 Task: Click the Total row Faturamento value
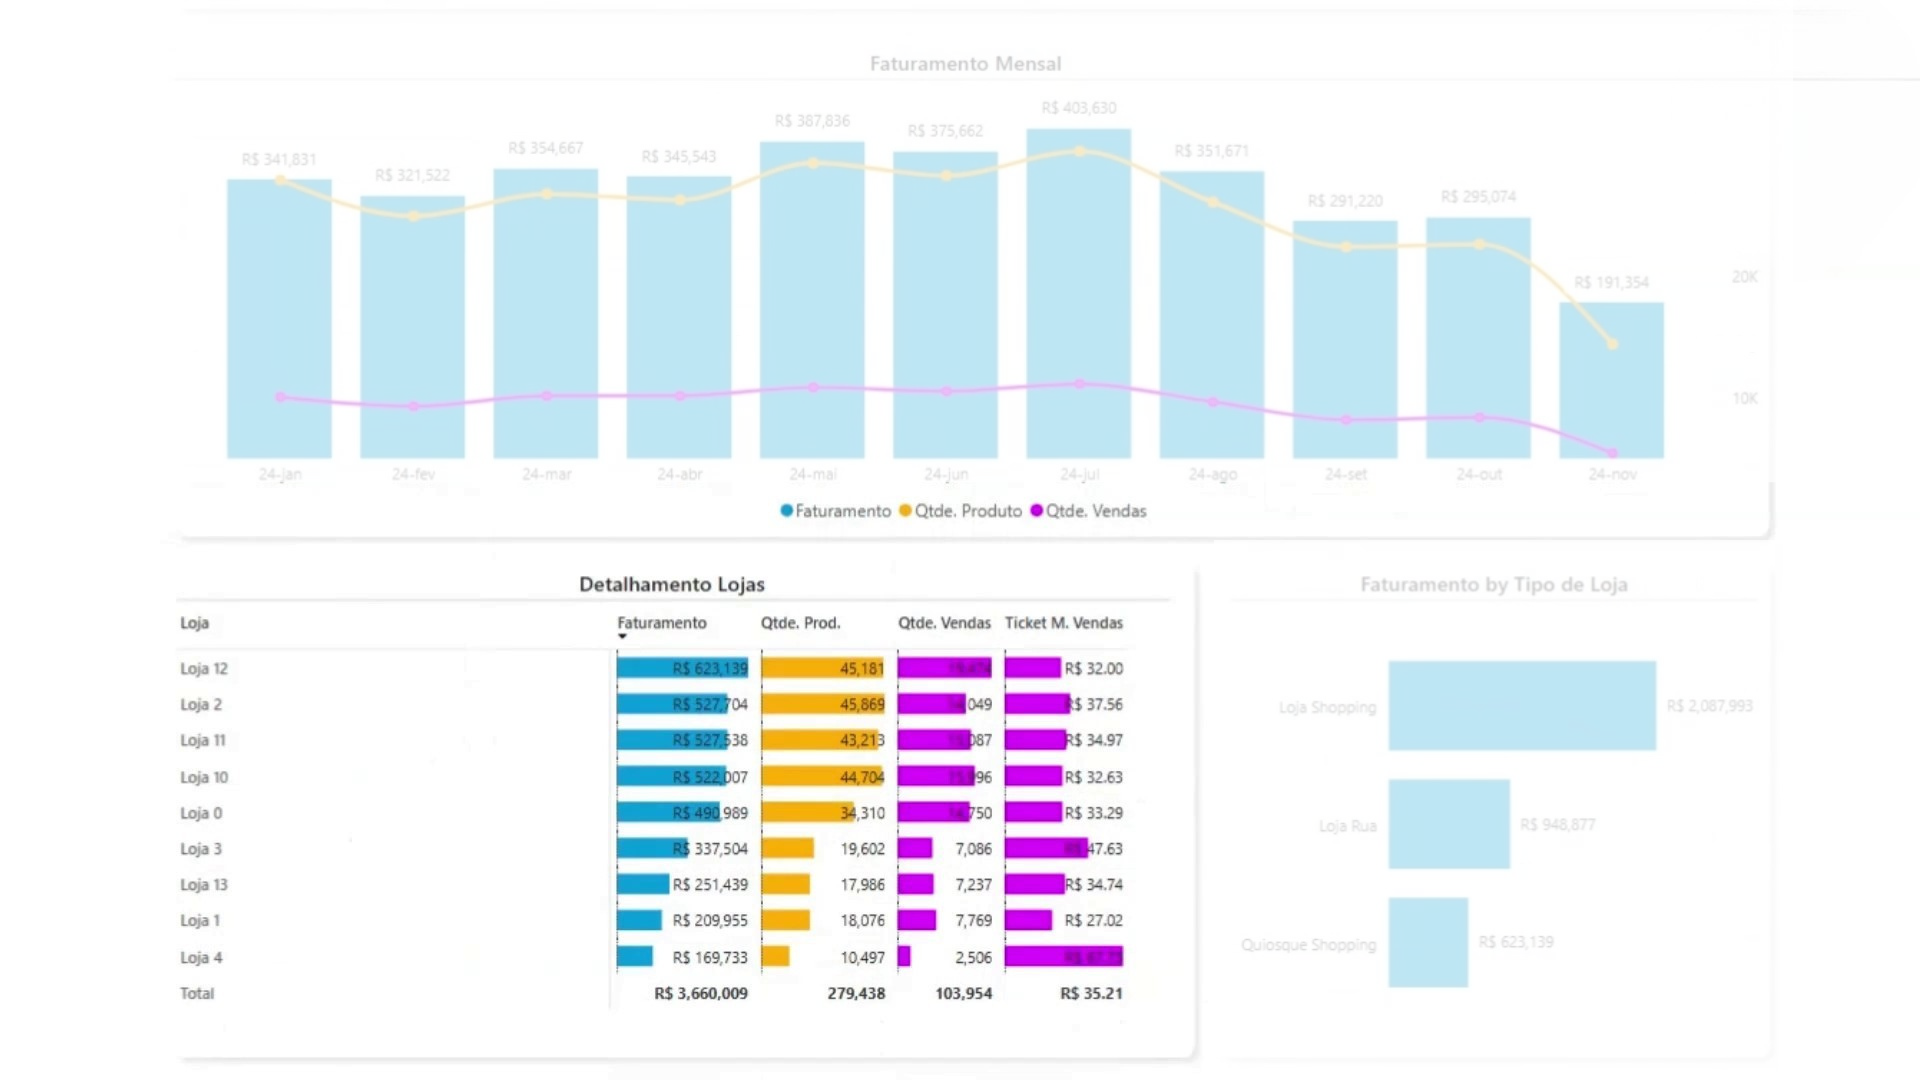pyautogui.click(x=701, y=994)
